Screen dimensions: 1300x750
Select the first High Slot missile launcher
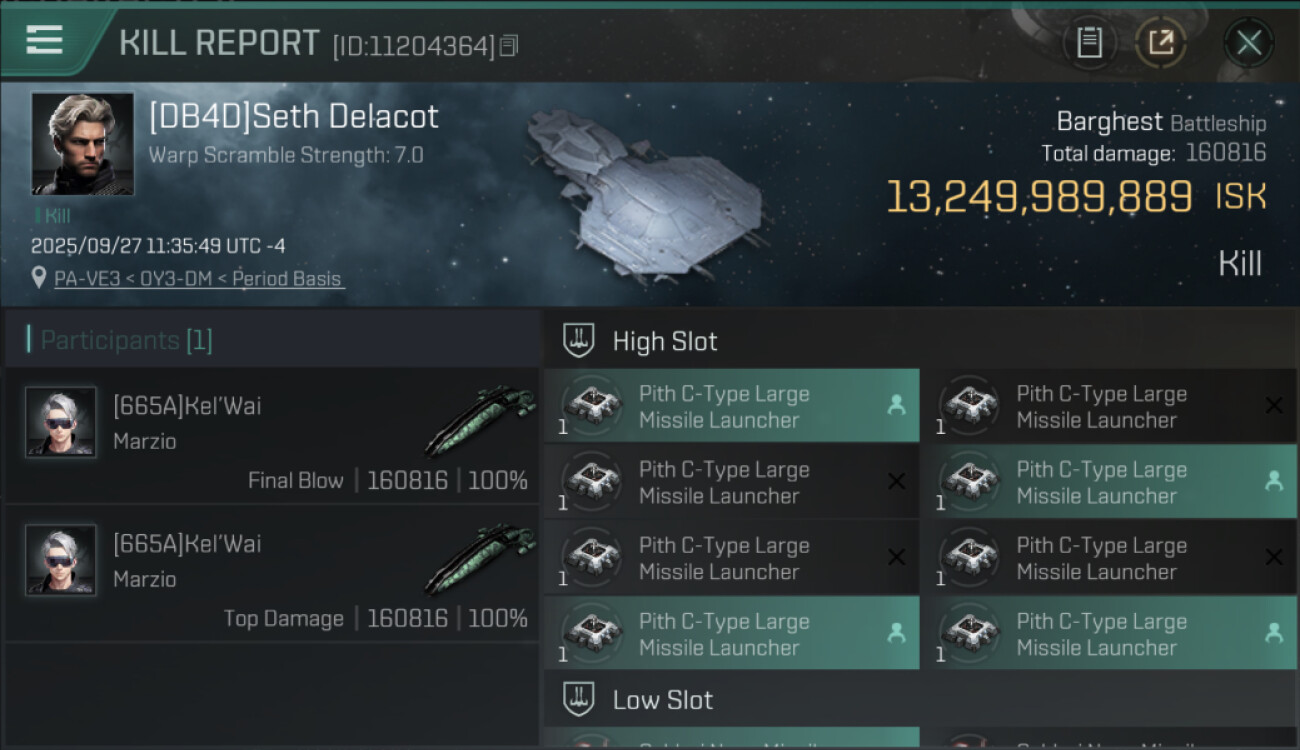point(731,407)
